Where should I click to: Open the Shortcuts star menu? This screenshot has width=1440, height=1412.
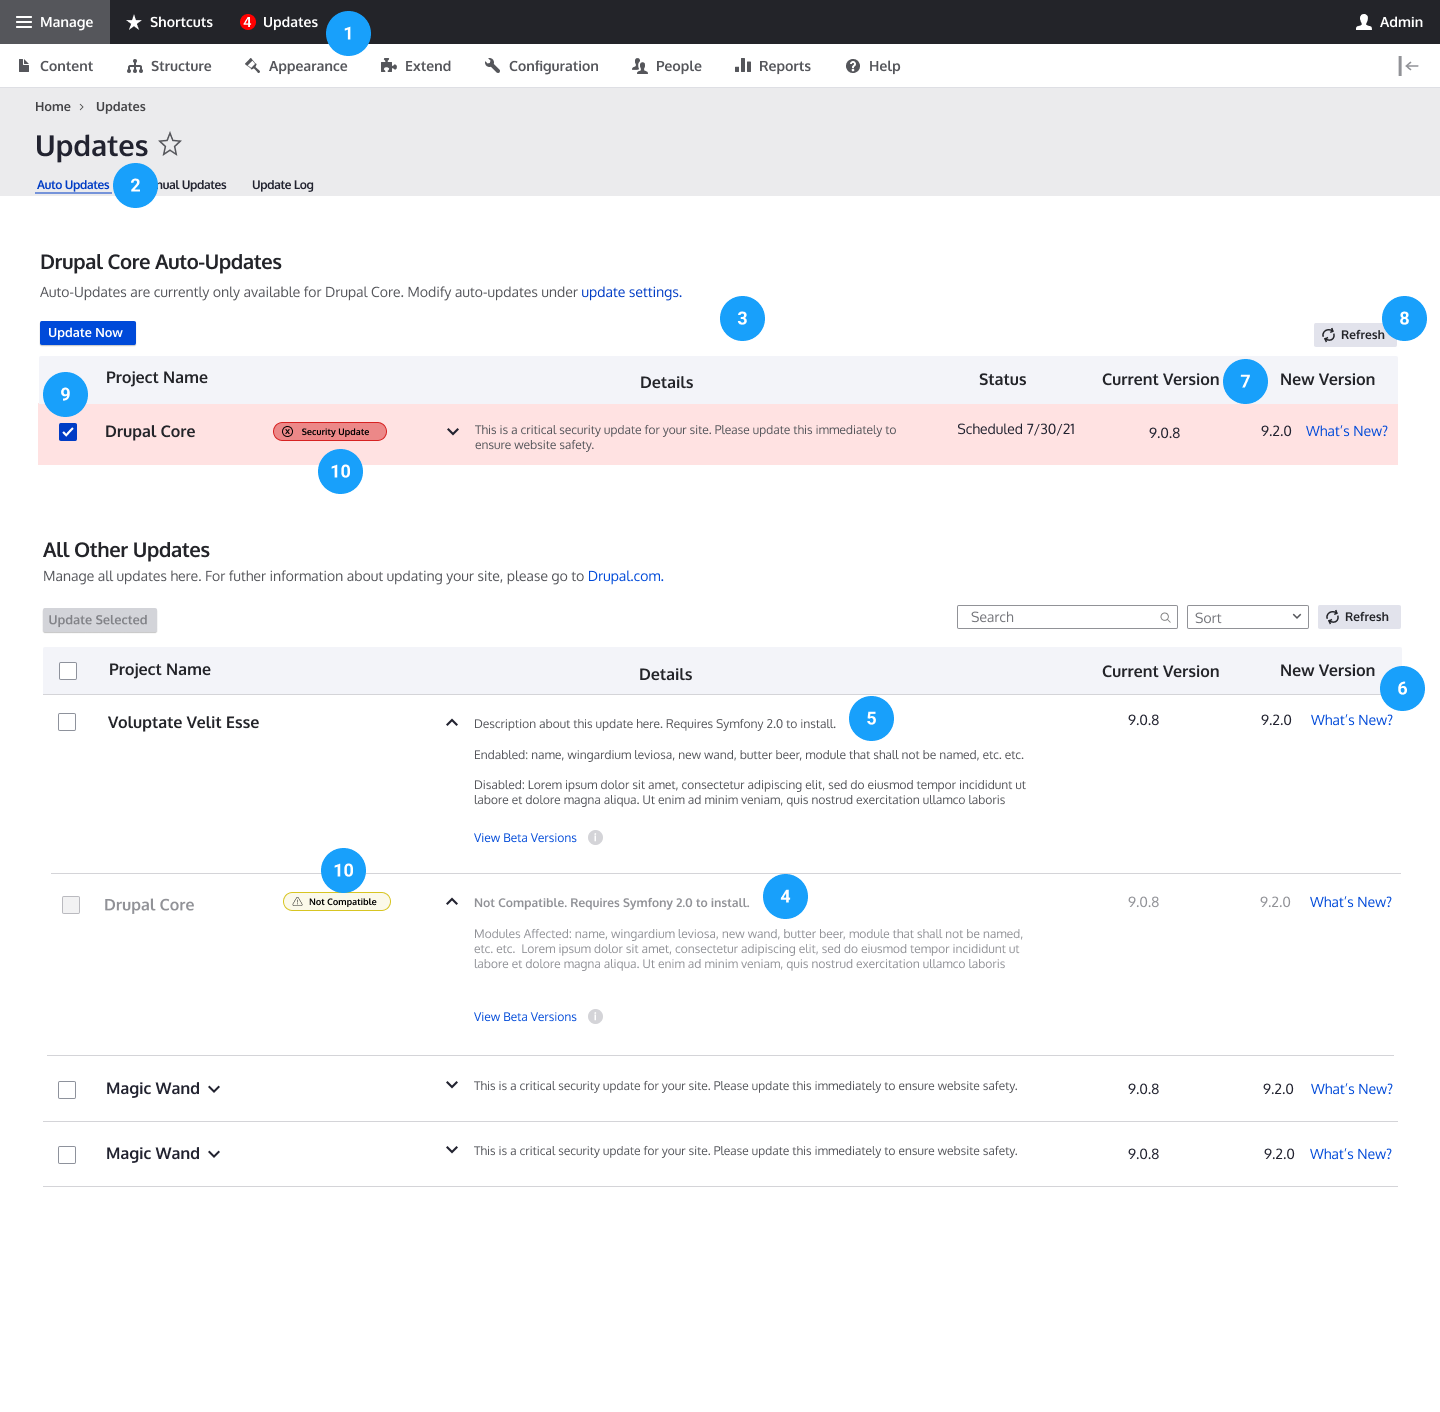(169, 22)
